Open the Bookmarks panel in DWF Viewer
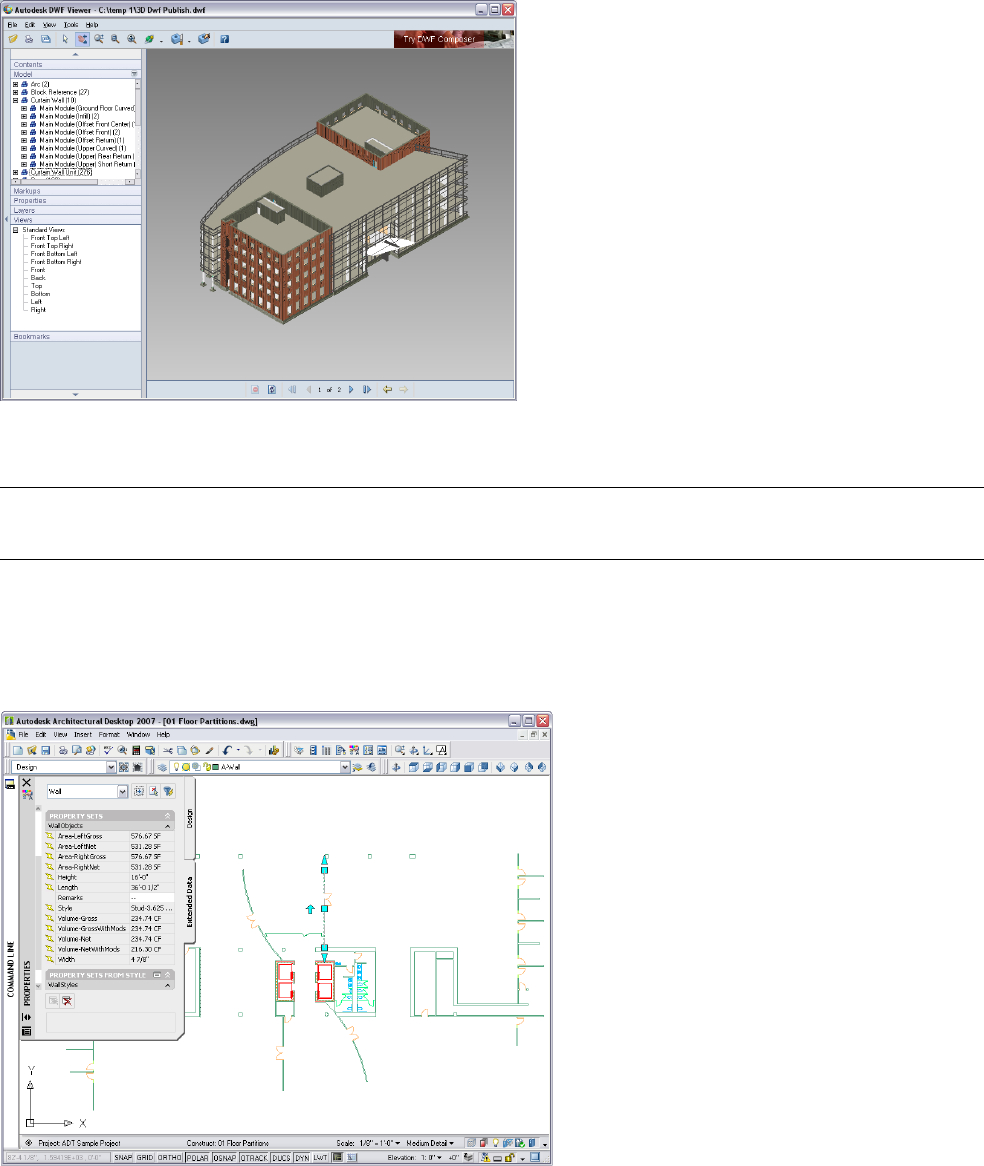 click(76, 336)
